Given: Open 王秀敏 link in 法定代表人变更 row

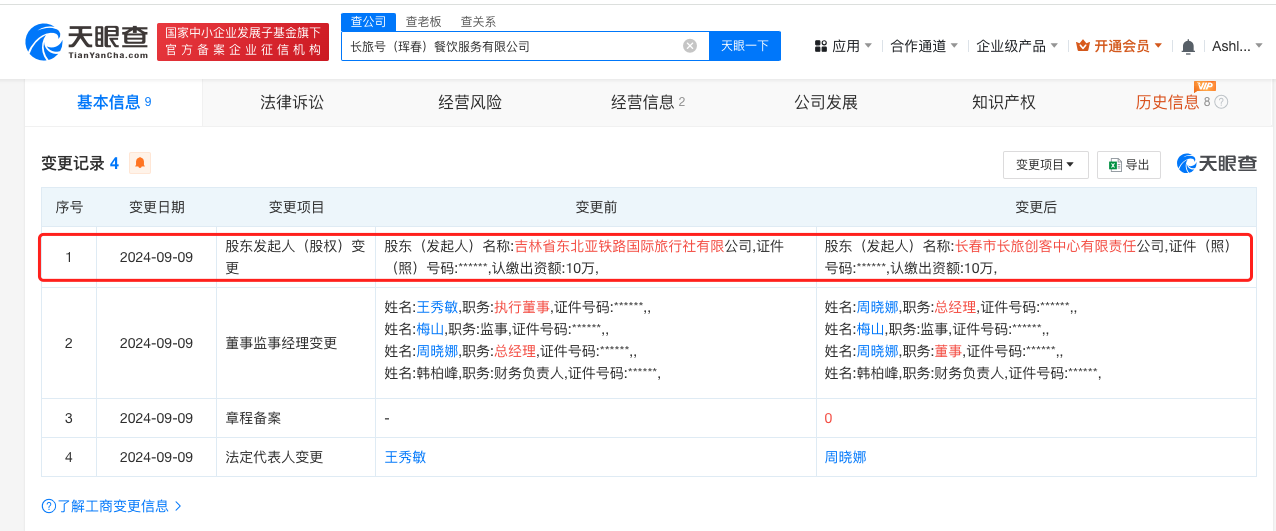Looking at the screenshot, I should tap(405, 456).
